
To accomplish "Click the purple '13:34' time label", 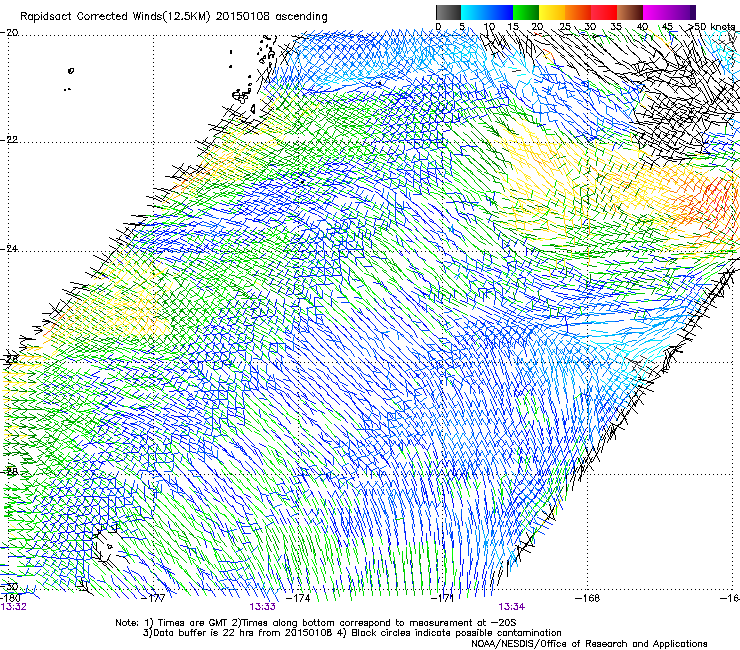I will point(512,607).
